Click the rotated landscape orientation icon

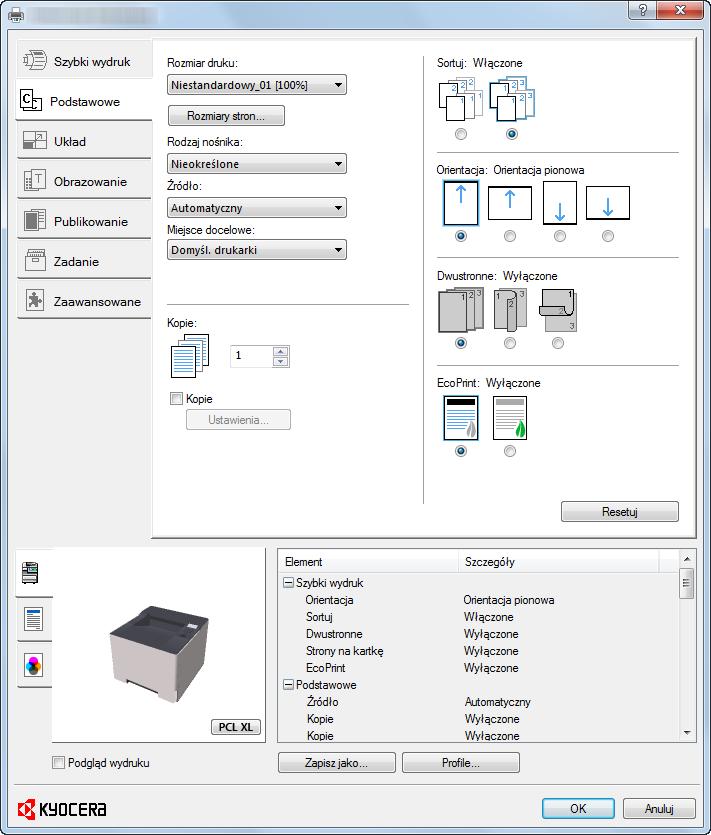608,203
